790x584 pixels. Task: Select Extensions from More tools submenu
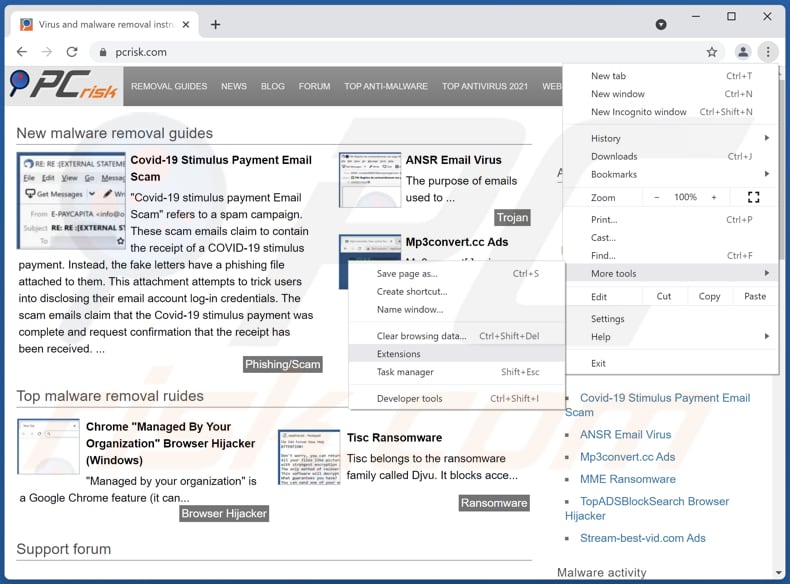[x=399, y=354]
